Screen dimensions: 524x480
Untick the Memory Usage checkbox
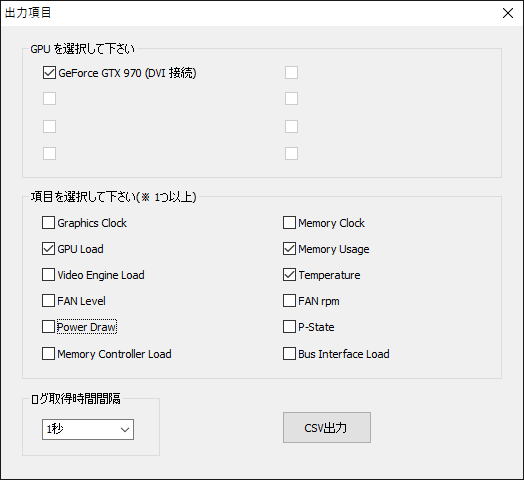pos(289,249)
